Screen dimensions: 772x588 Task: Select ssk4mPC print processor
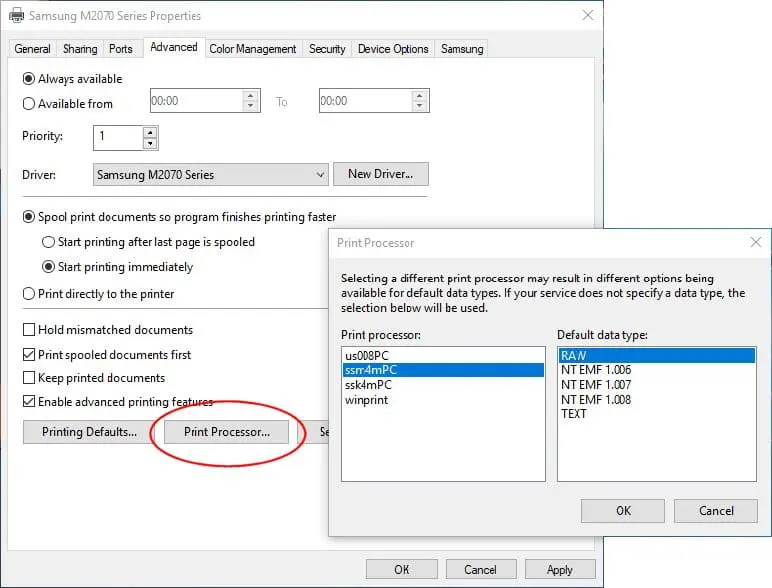click(443, 385)
